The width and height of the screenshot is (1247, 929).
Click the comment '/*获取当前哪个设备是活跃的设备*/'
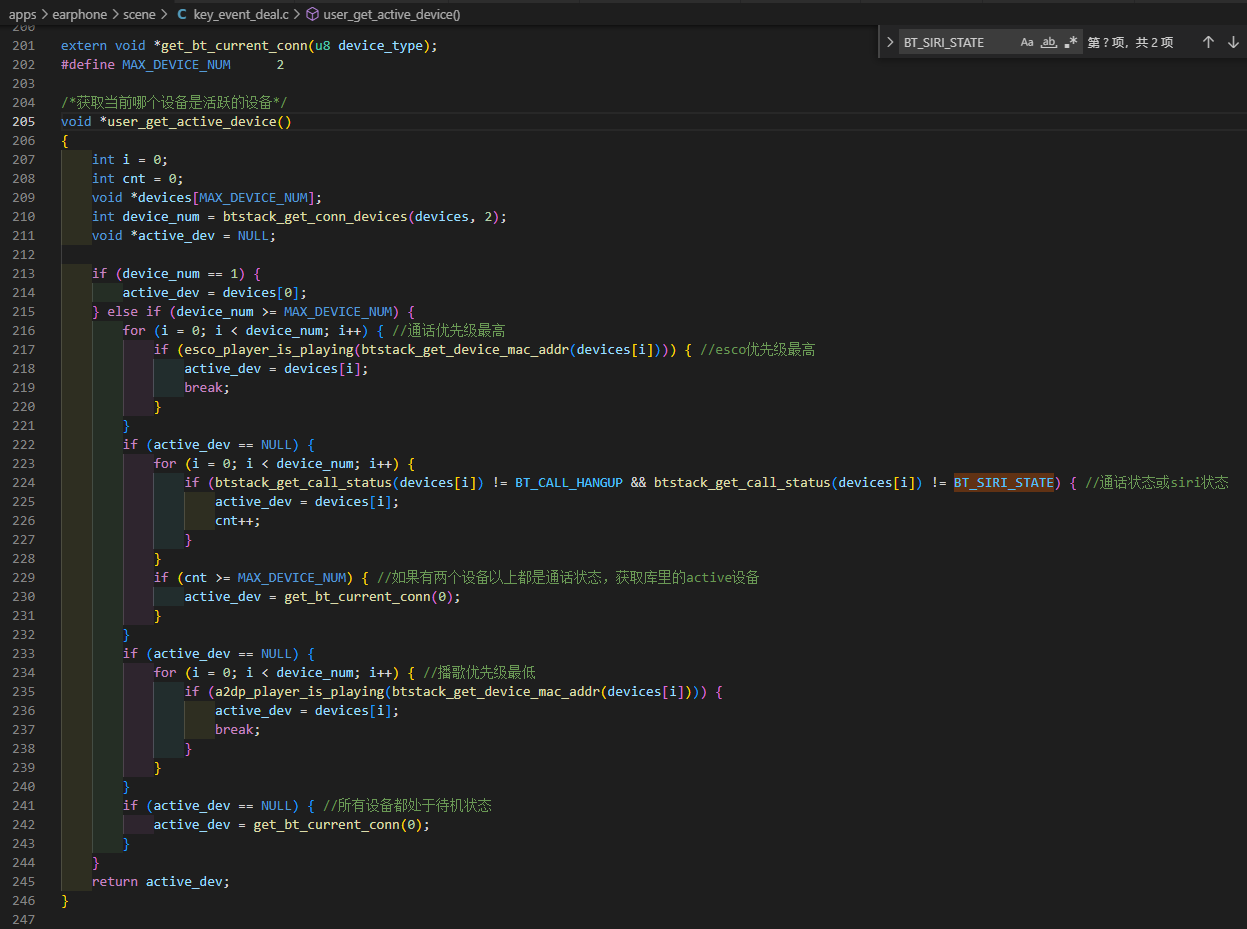point(174,102)
